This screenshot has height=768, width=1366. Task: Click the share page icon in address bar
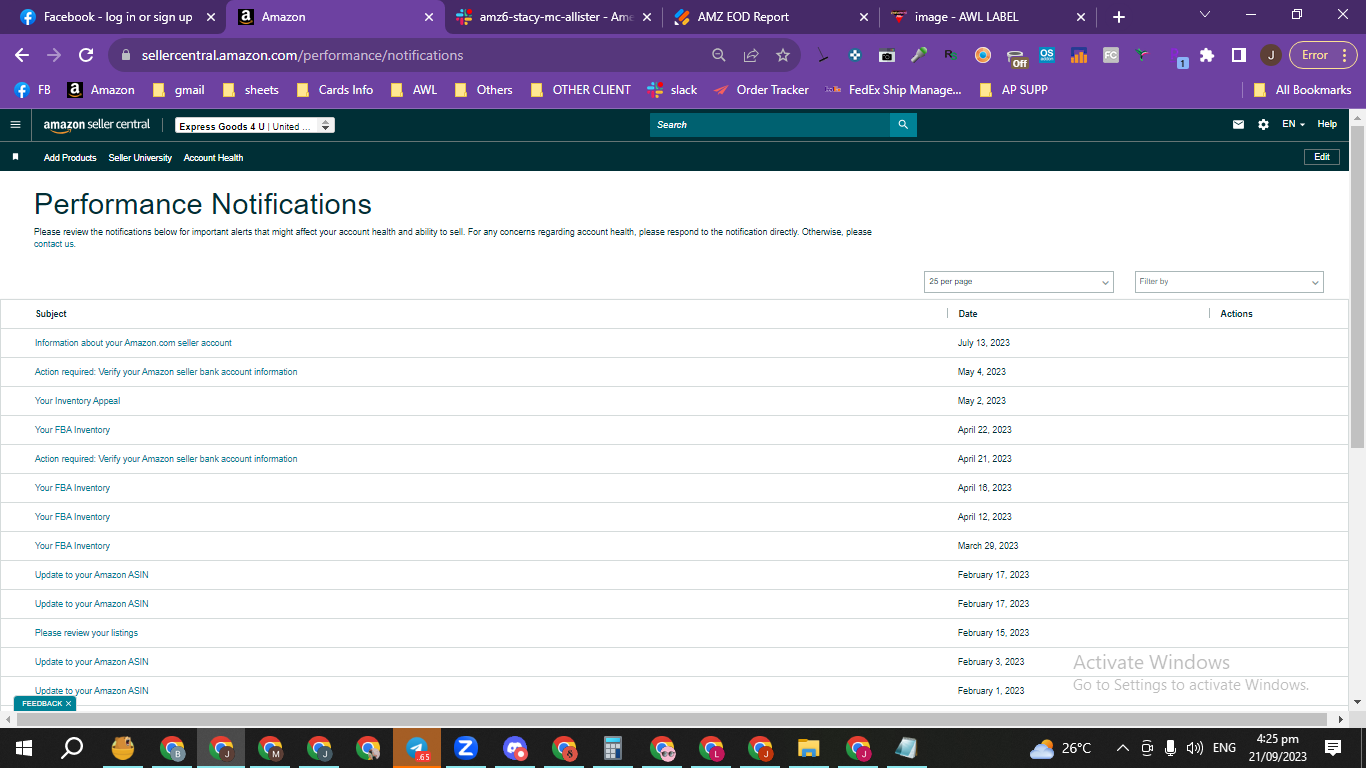[751, 55]
